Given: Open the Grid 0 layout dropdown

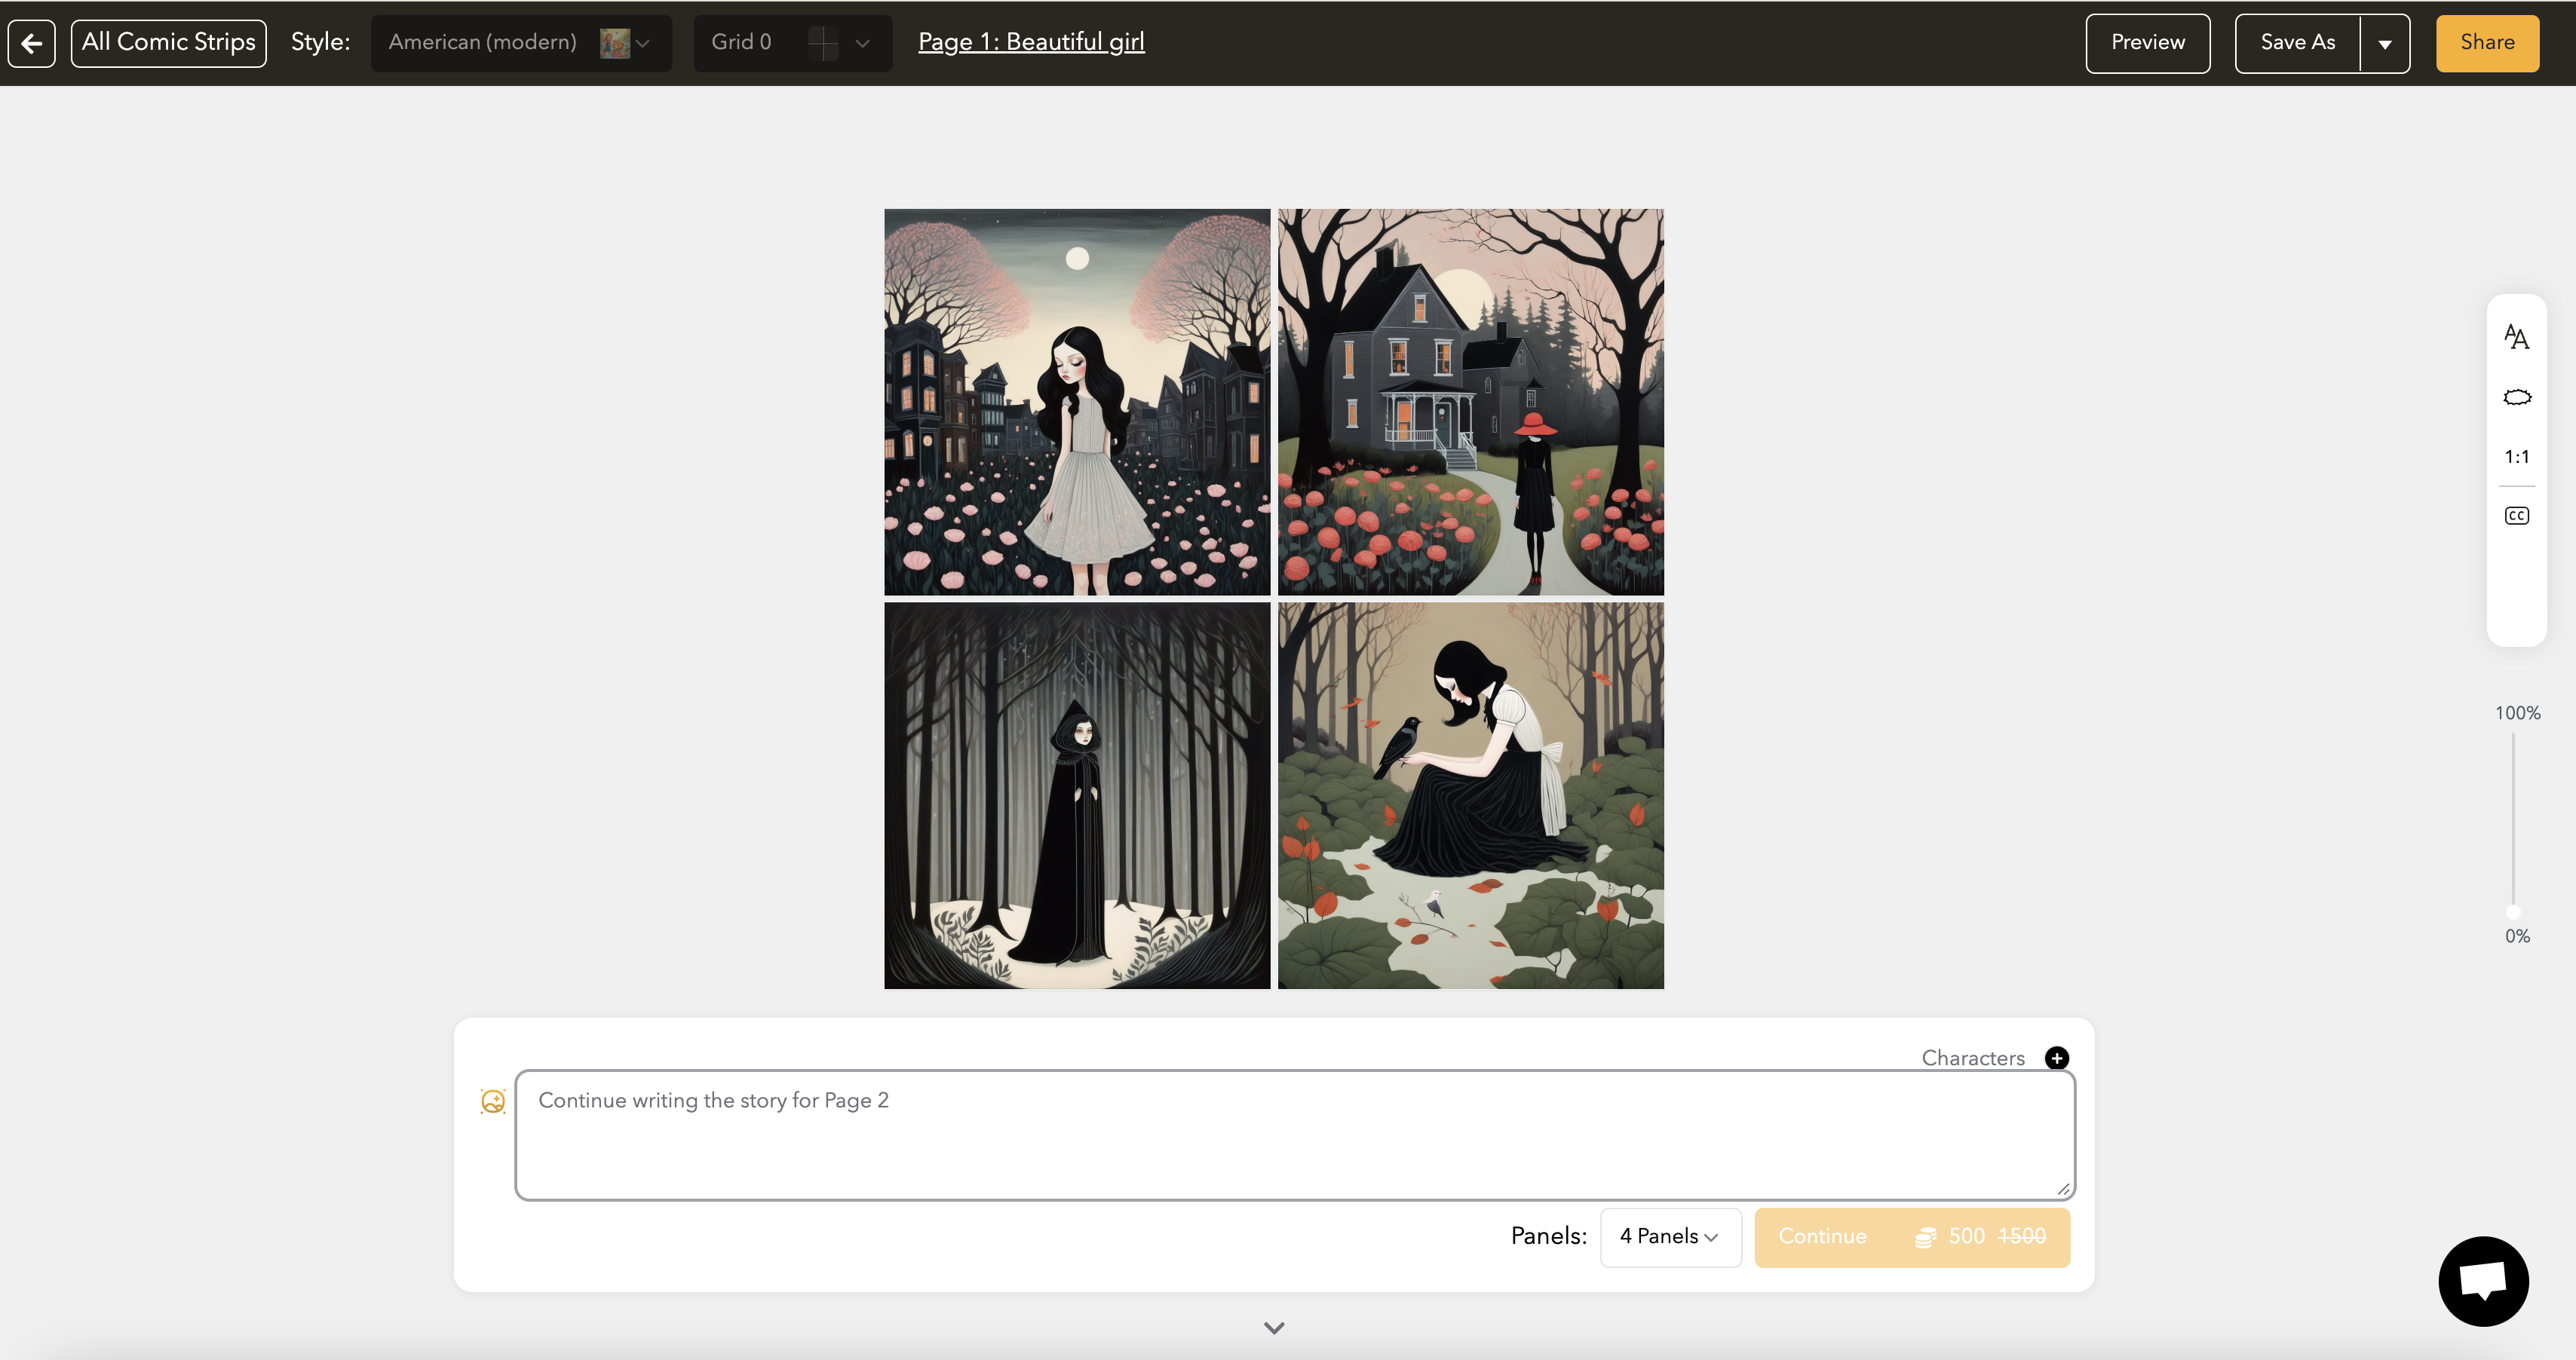Looking at the screenshot, I should [791, 43].
